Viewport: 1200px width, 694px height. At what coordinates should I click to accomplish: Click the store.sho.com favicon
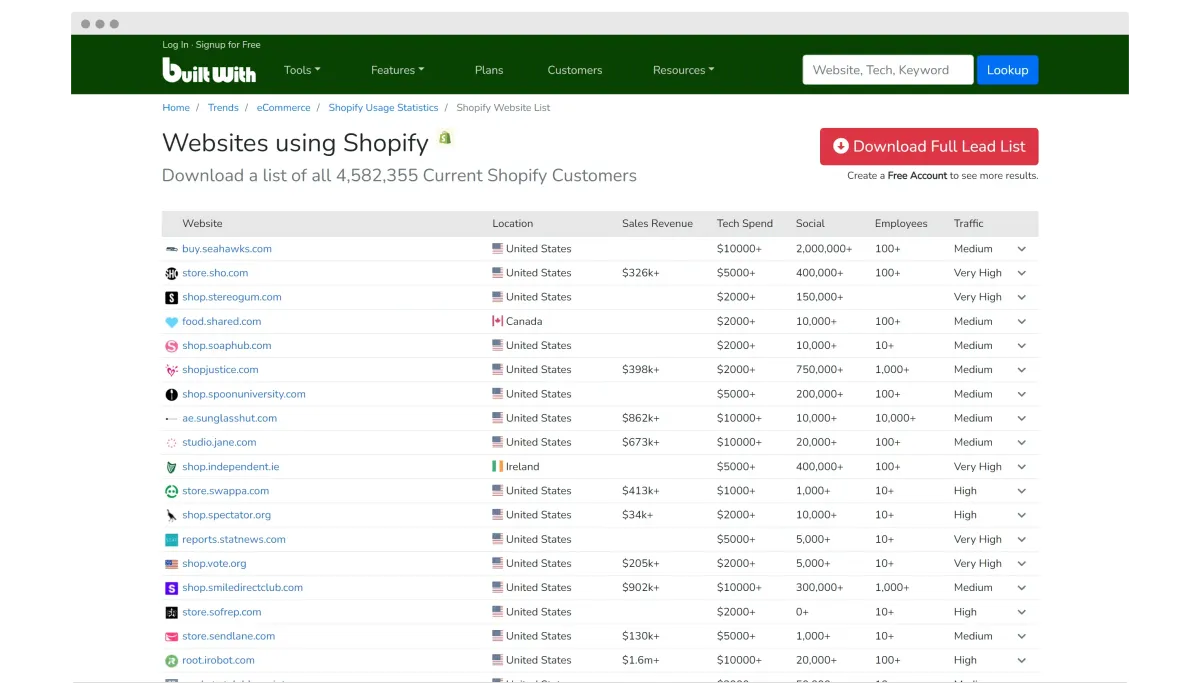(x=171, y=273)
